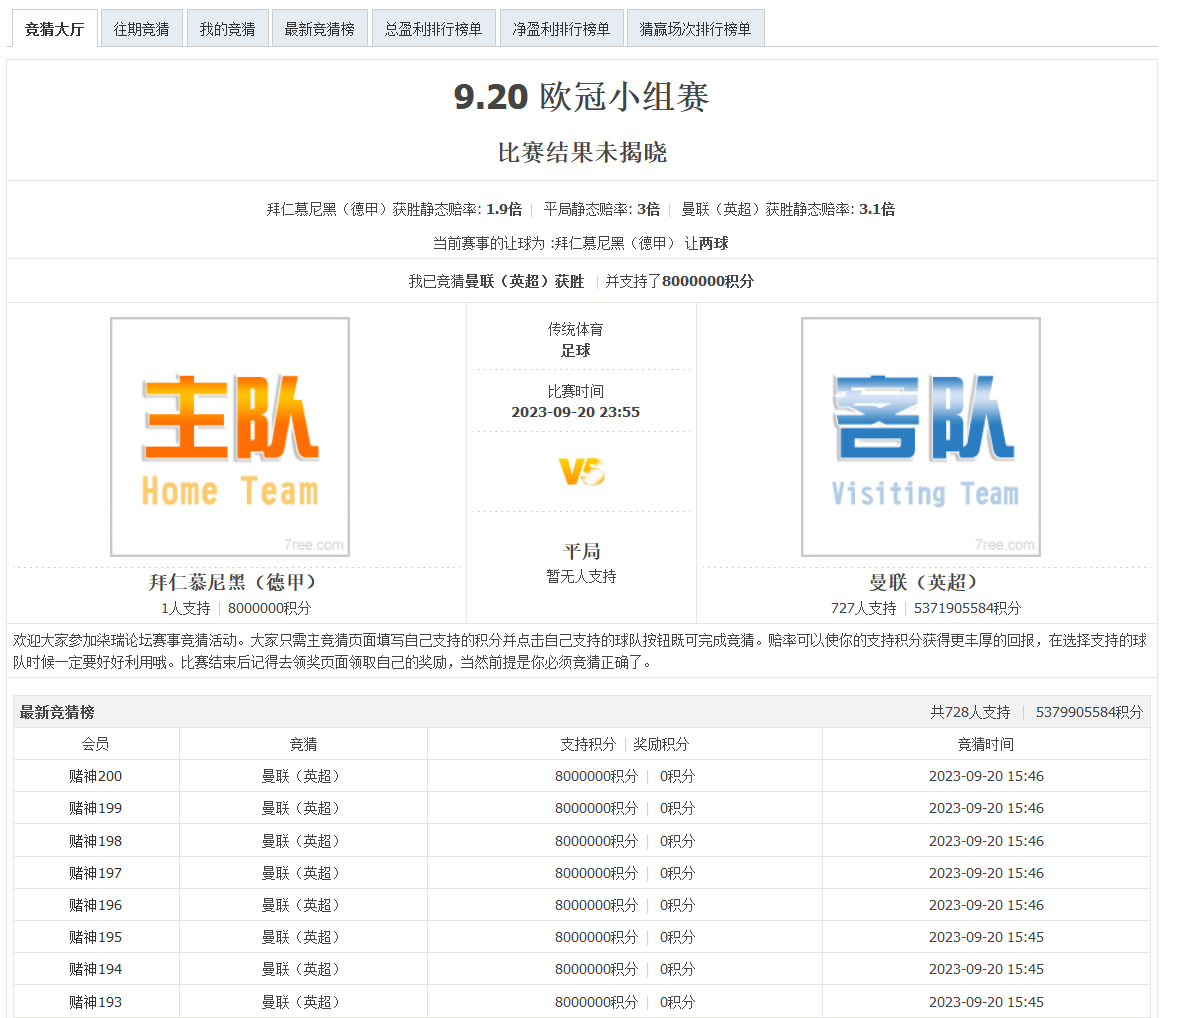This screenshot has width=1177, height=1018.
Task: Choose the 平局 draw option
Action: pos(581,550)
